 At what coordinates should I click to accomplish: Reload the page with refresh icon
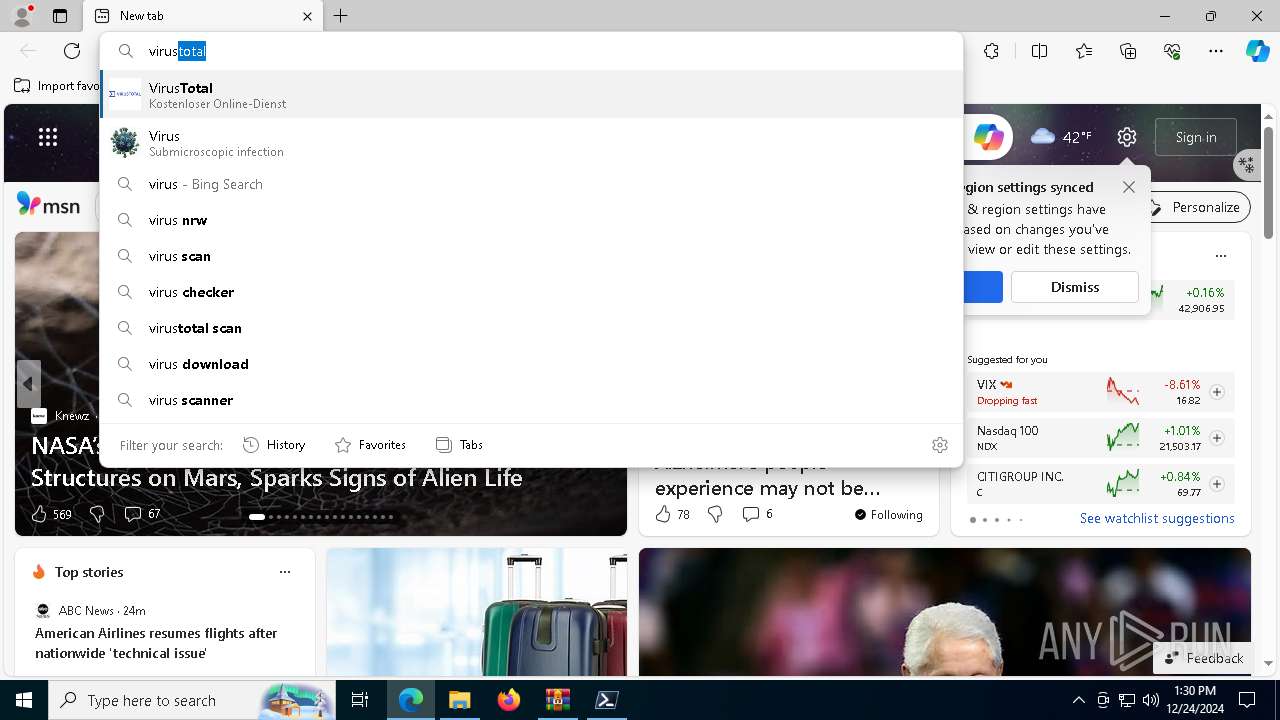point(72,51)
